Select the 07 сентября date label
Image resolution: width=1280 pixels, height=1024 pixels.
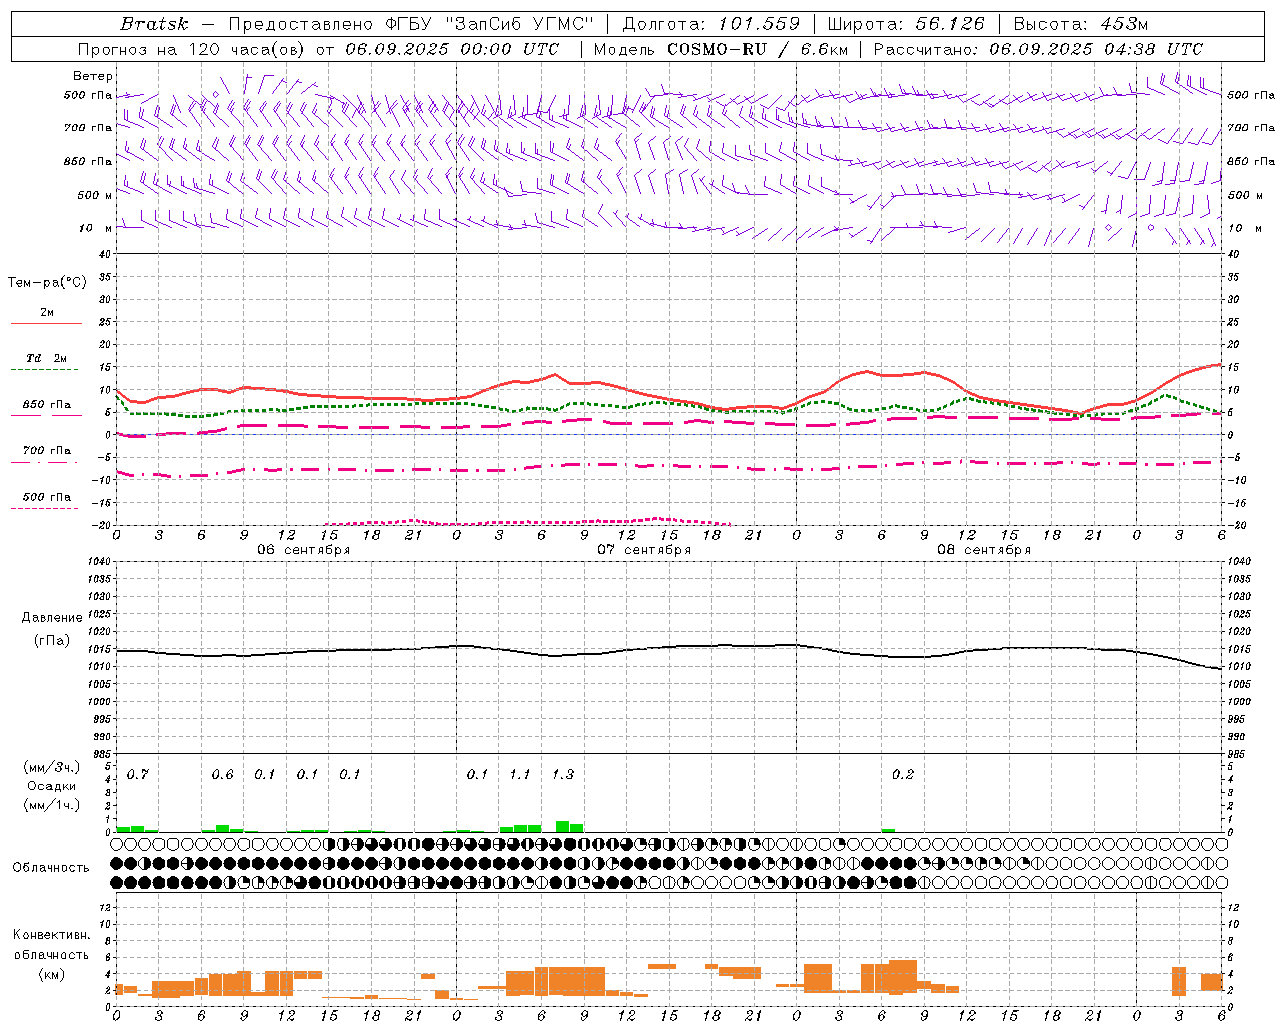click(x=643, y=550)
